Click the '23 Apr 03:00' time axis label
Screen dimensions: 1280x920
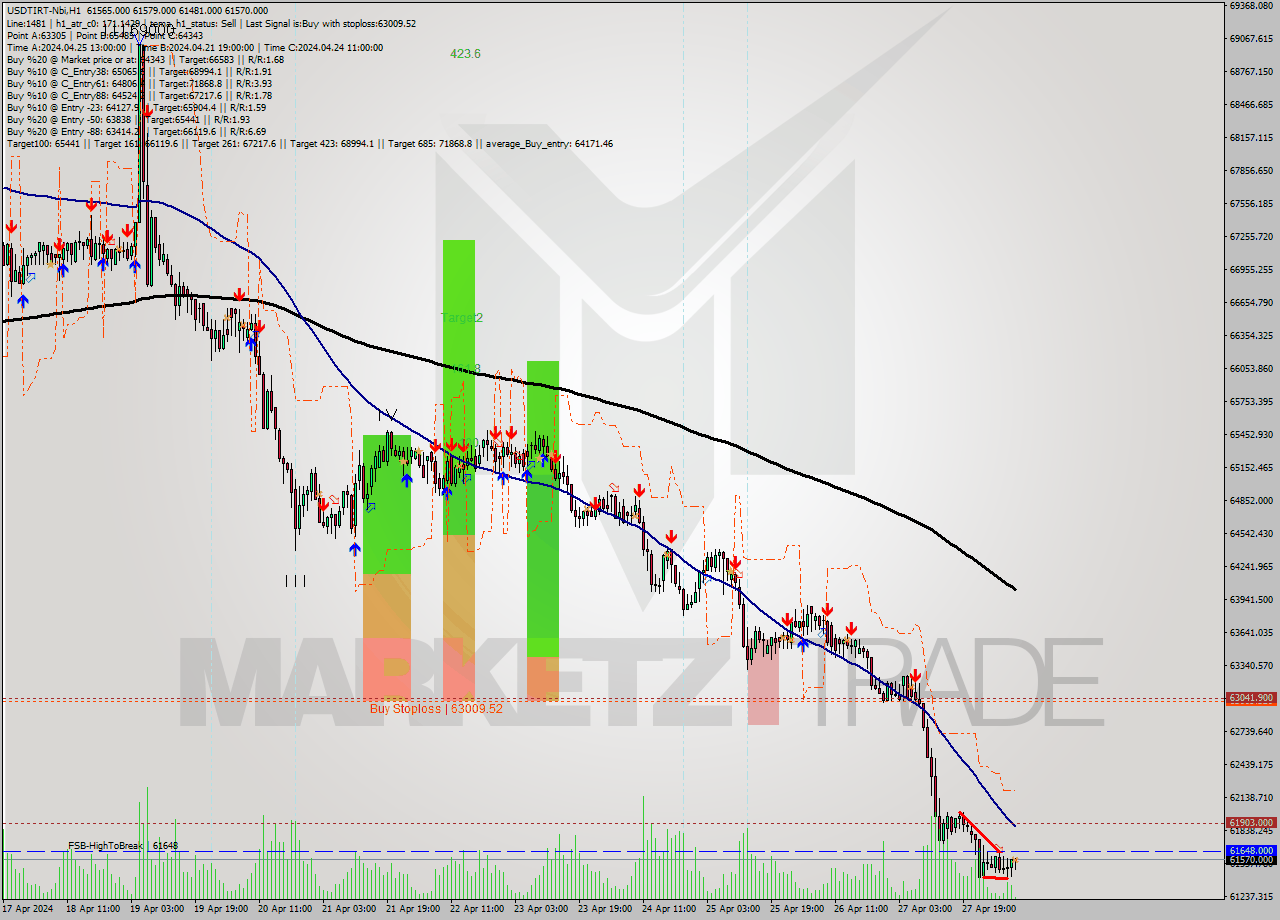(x=539, y=910)
